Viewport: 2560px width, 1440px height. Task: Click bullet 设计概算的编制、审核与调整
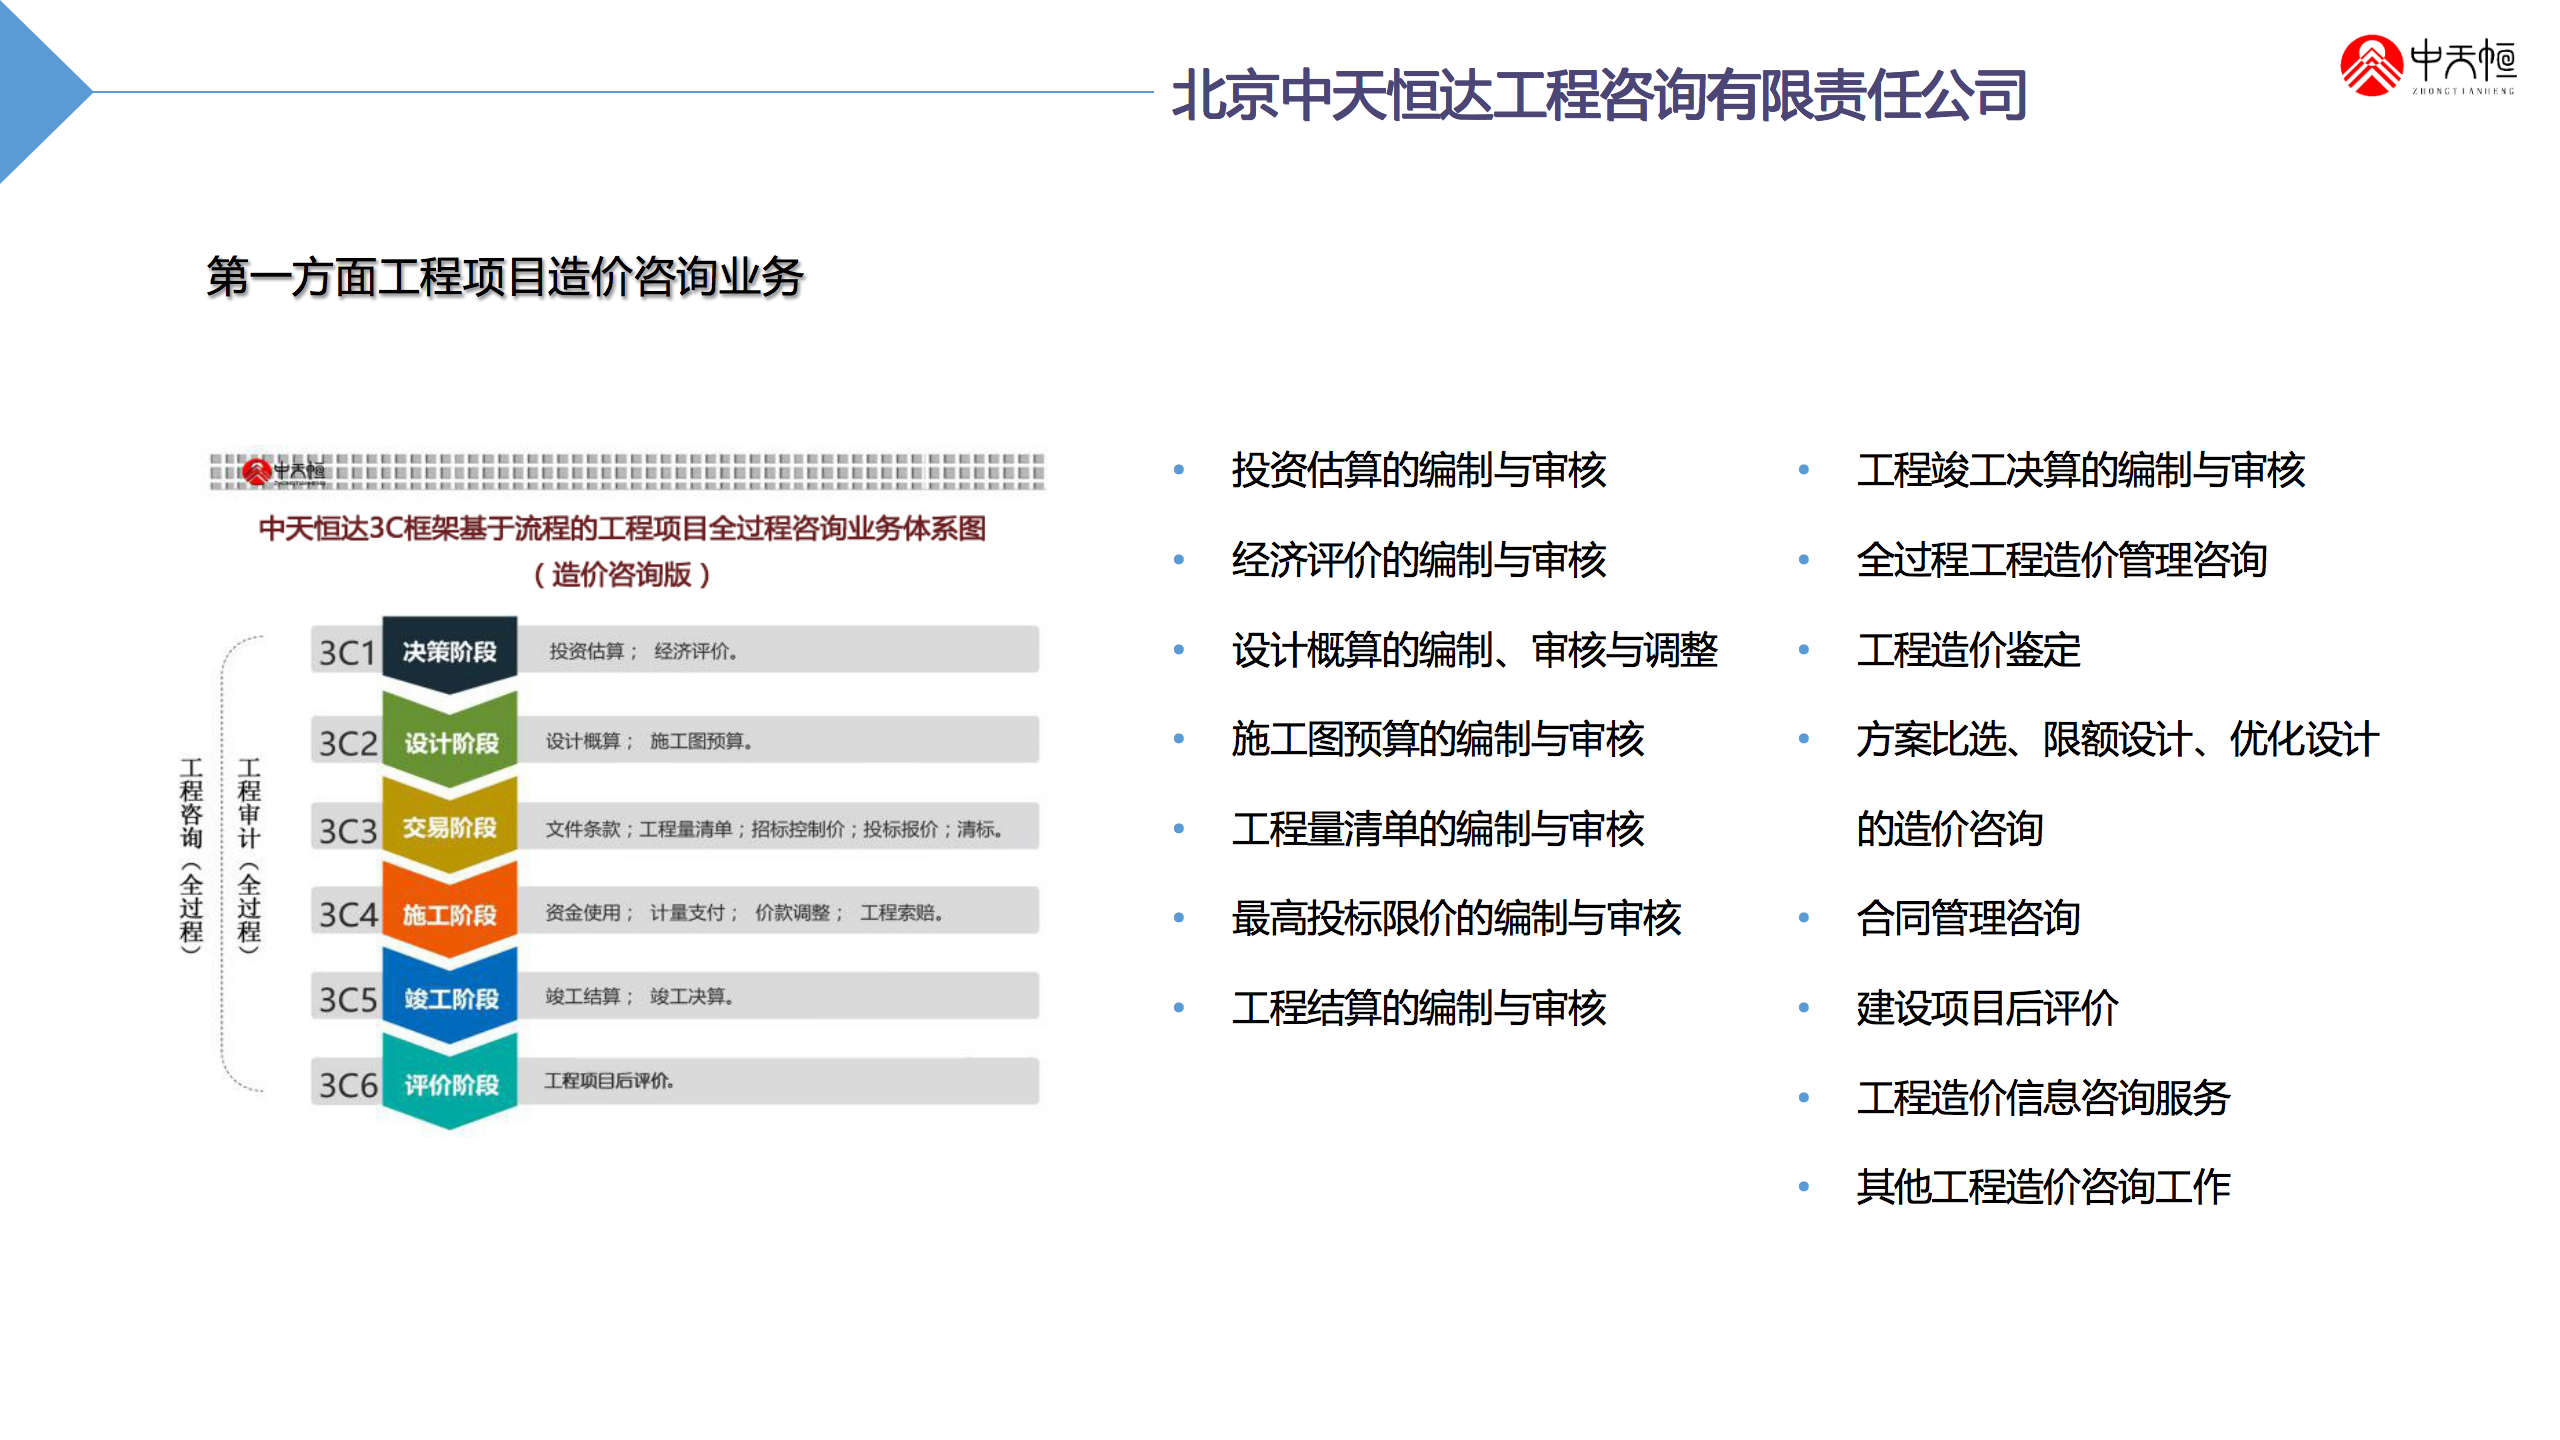point(1475,650)
